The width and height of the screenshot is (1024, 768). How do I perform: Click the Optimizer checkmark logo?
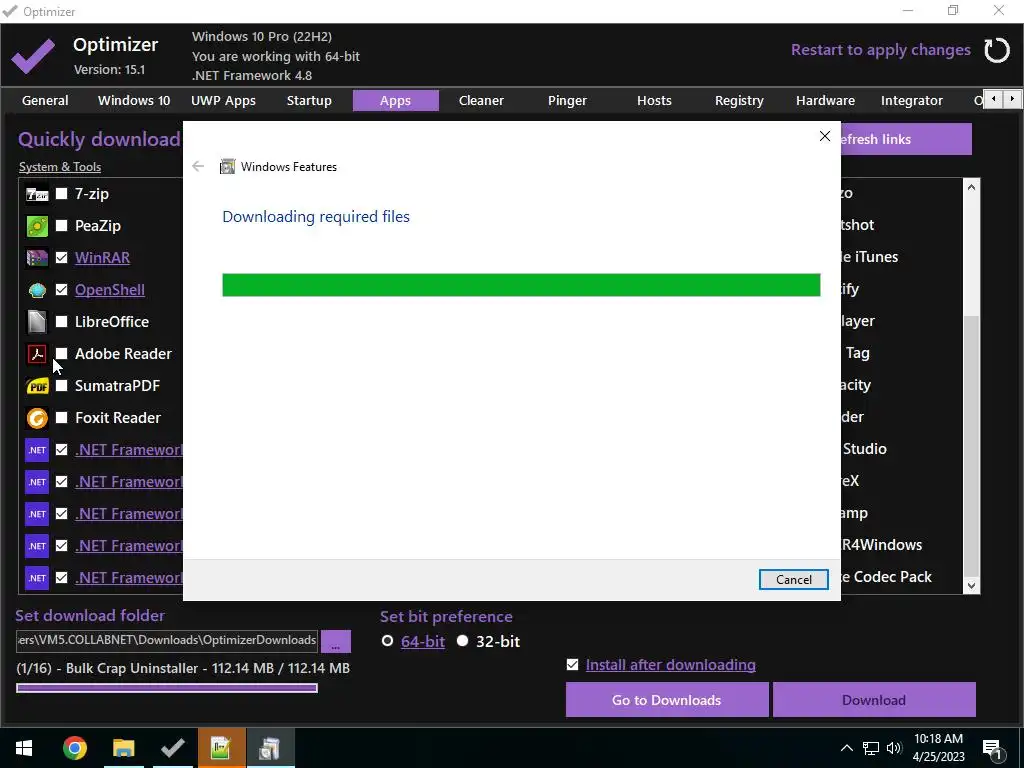[x=33, y=56]
